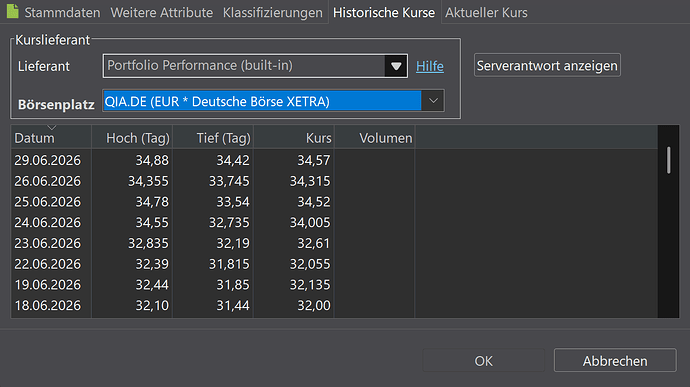690x387 pixels.
Task: Confirm with the OK button
Action: (x=483, y=361)
